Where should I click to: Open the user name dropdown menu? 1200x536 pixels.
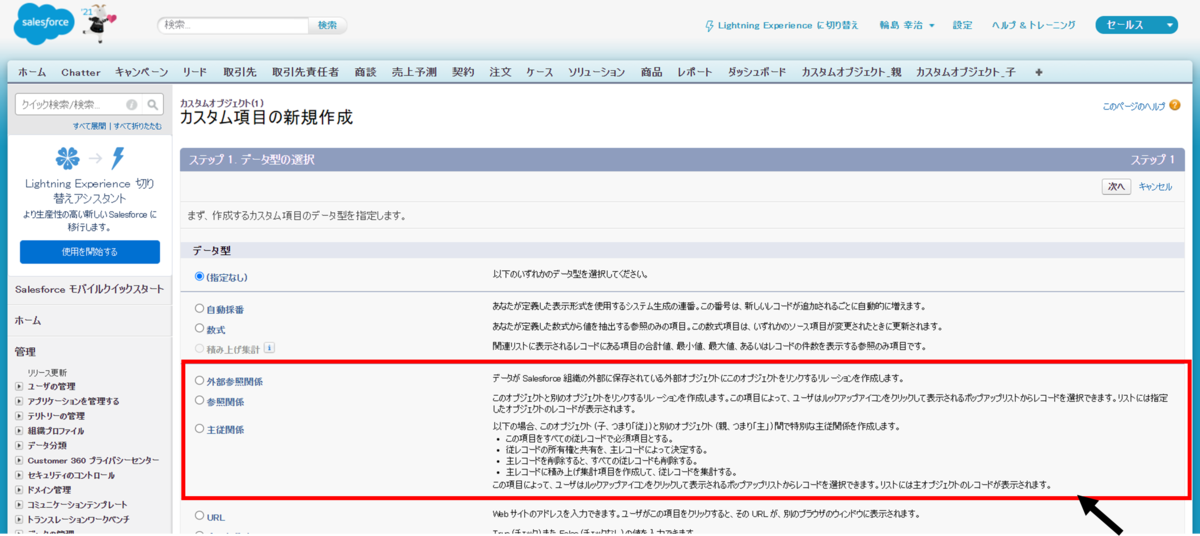point(907,25)
